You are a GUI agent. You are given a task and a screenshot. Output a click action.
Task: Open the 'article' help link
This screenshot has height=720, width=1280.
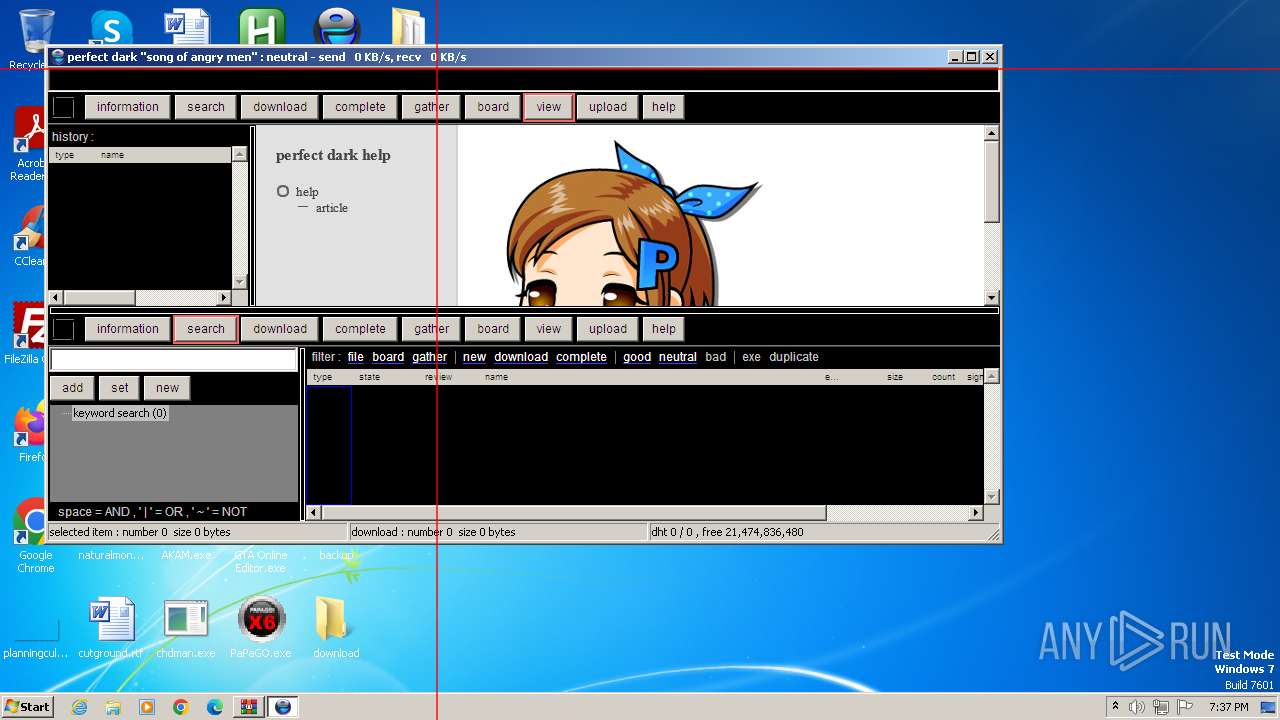pyautogui.click(x=332, y=208)
